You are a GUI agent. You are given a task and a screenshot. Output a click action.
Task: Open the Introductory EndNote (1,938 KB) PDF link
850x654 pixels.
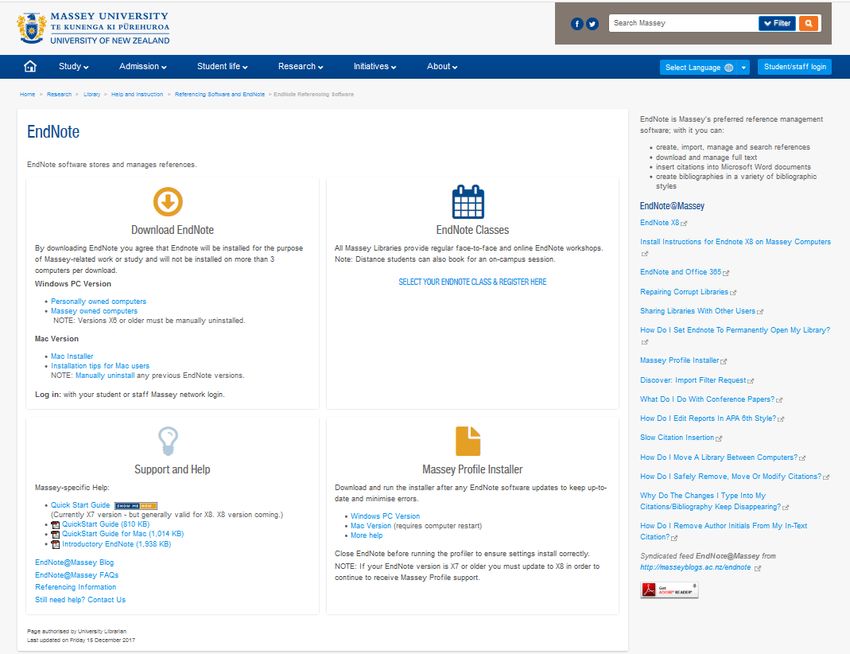pyautogui.click(x=117, y=544)
